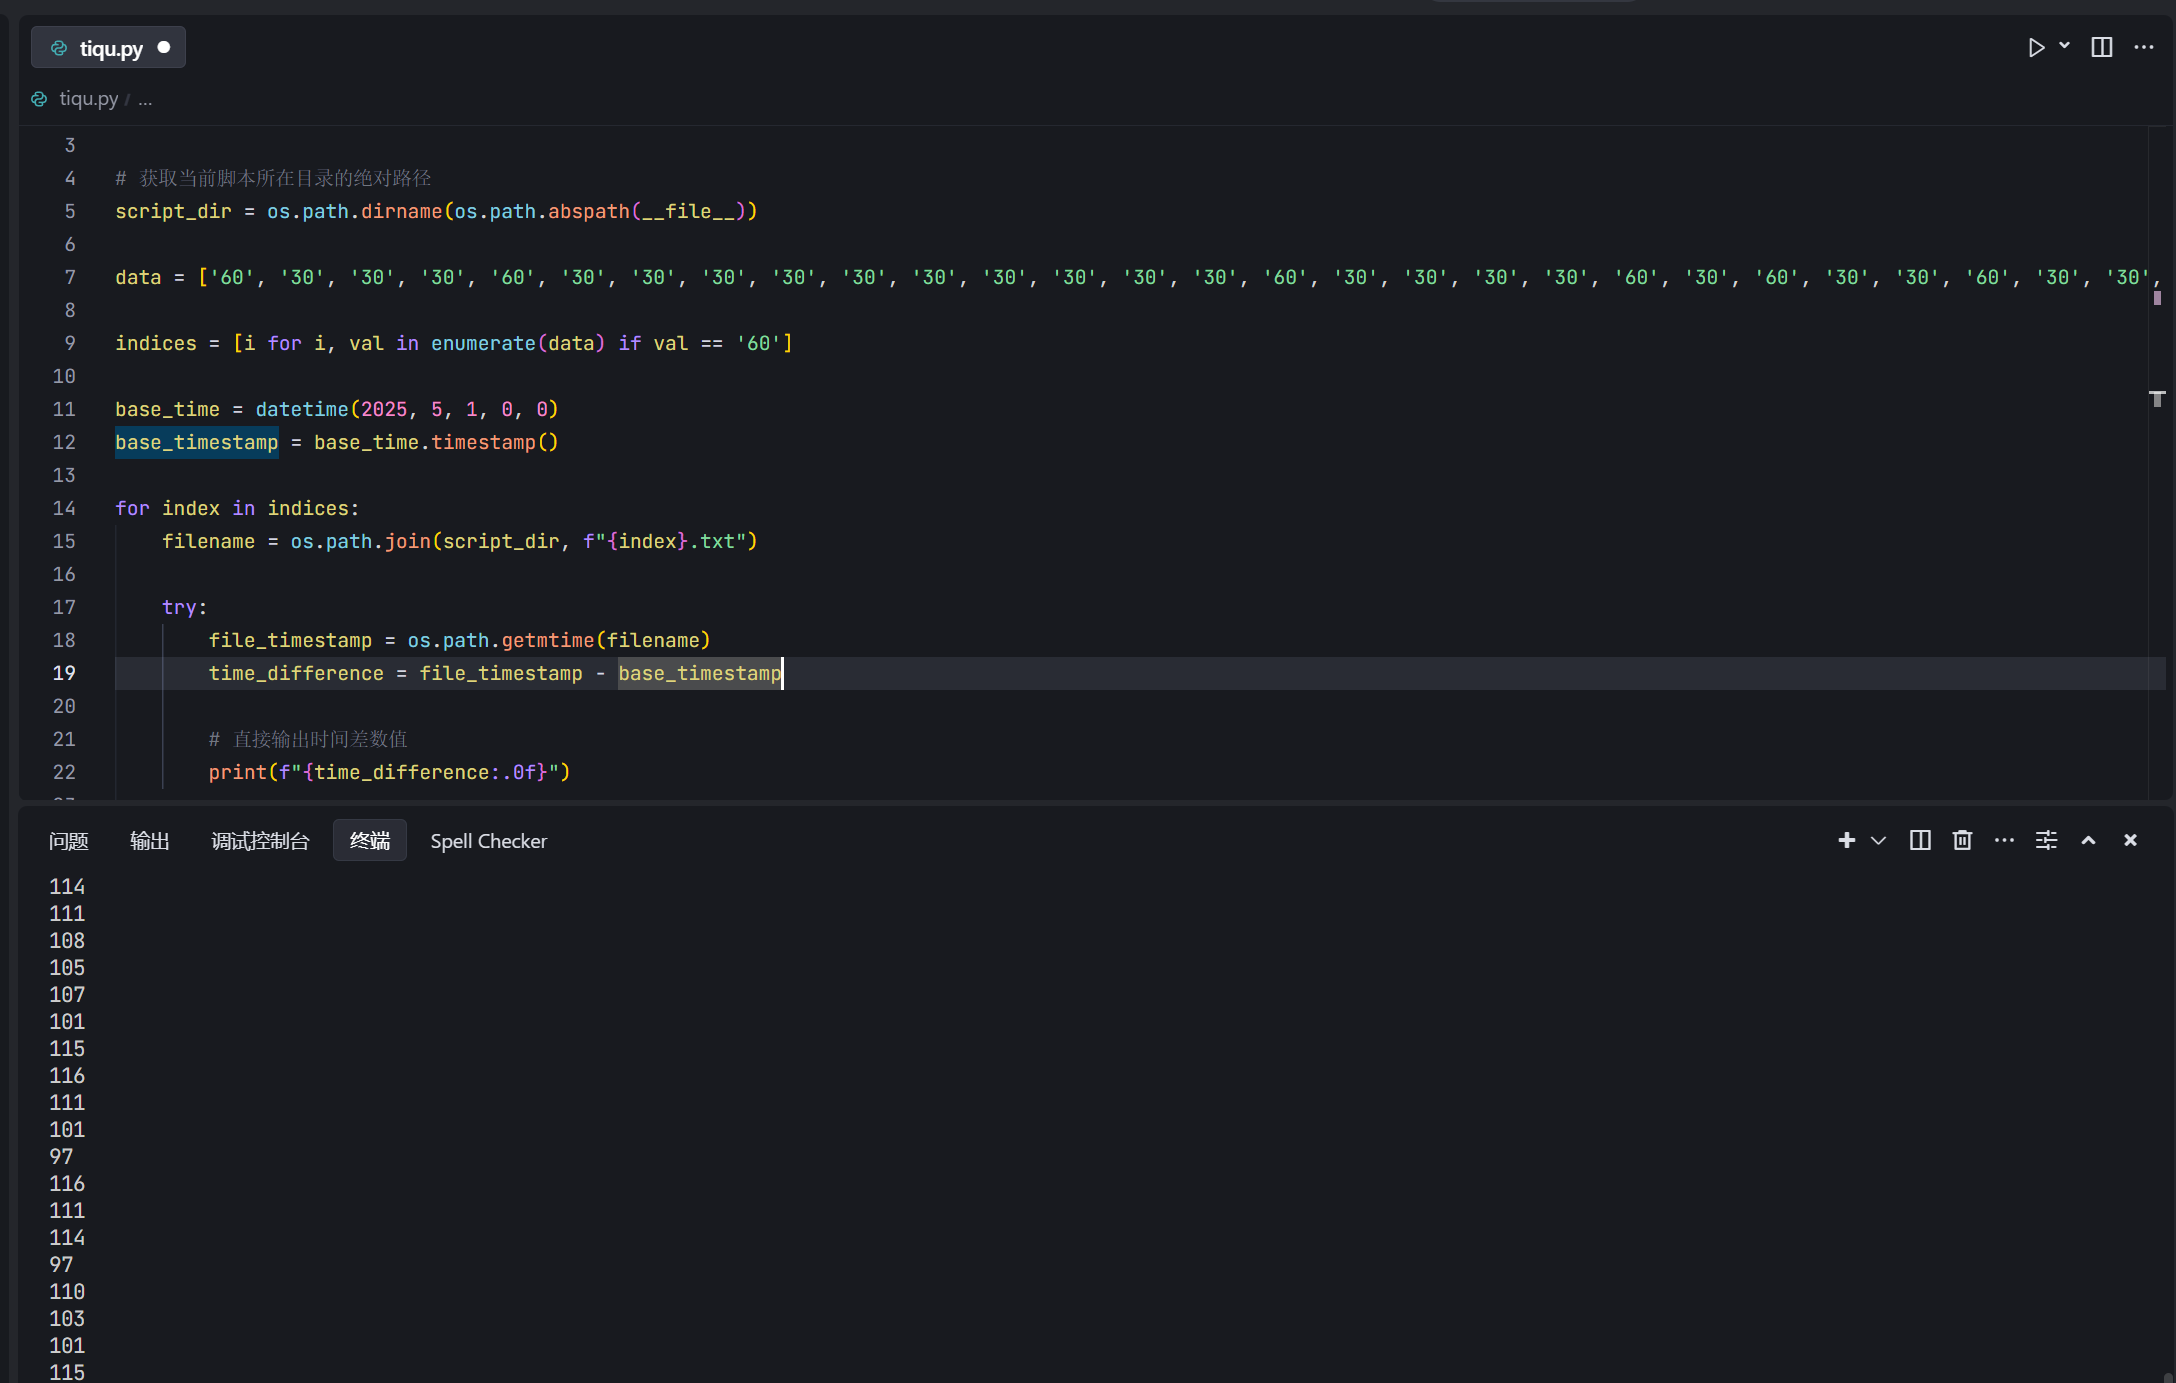Click unsaved dot on tiqu.py tab

tap(164, 47)
